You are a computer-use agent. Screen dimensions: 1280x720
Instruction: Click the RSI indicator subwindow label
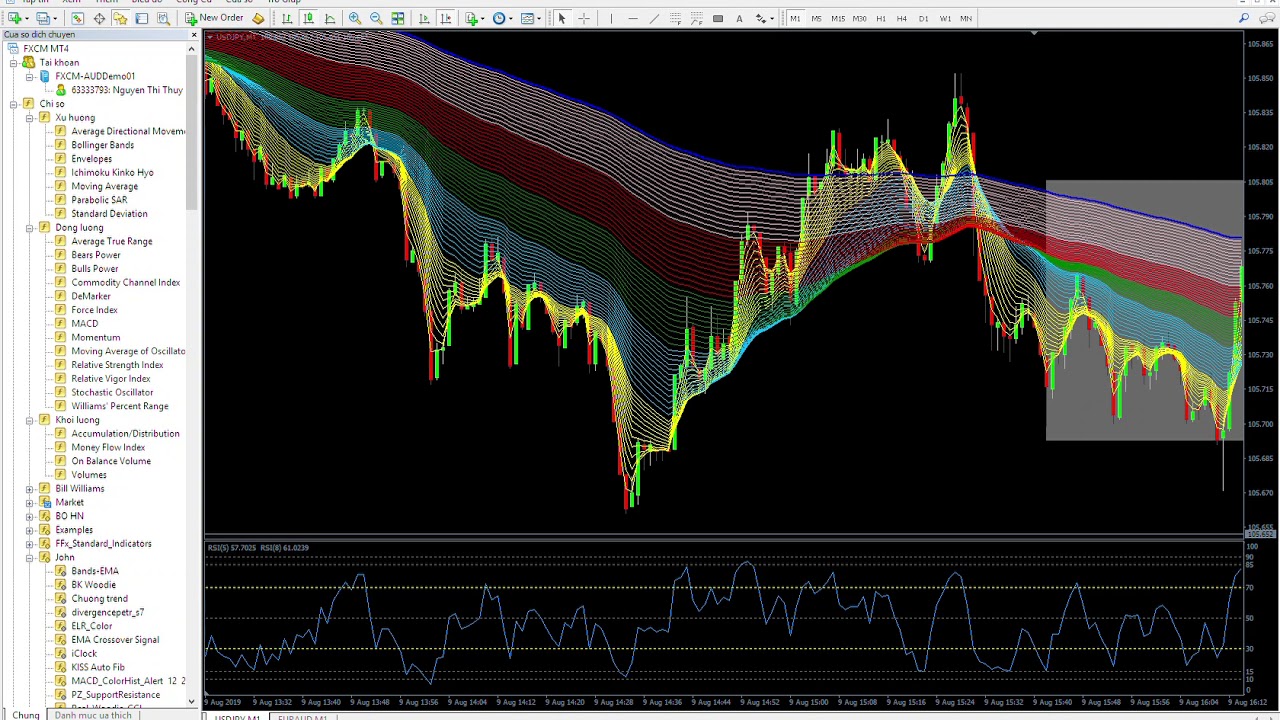pos(258,548)
